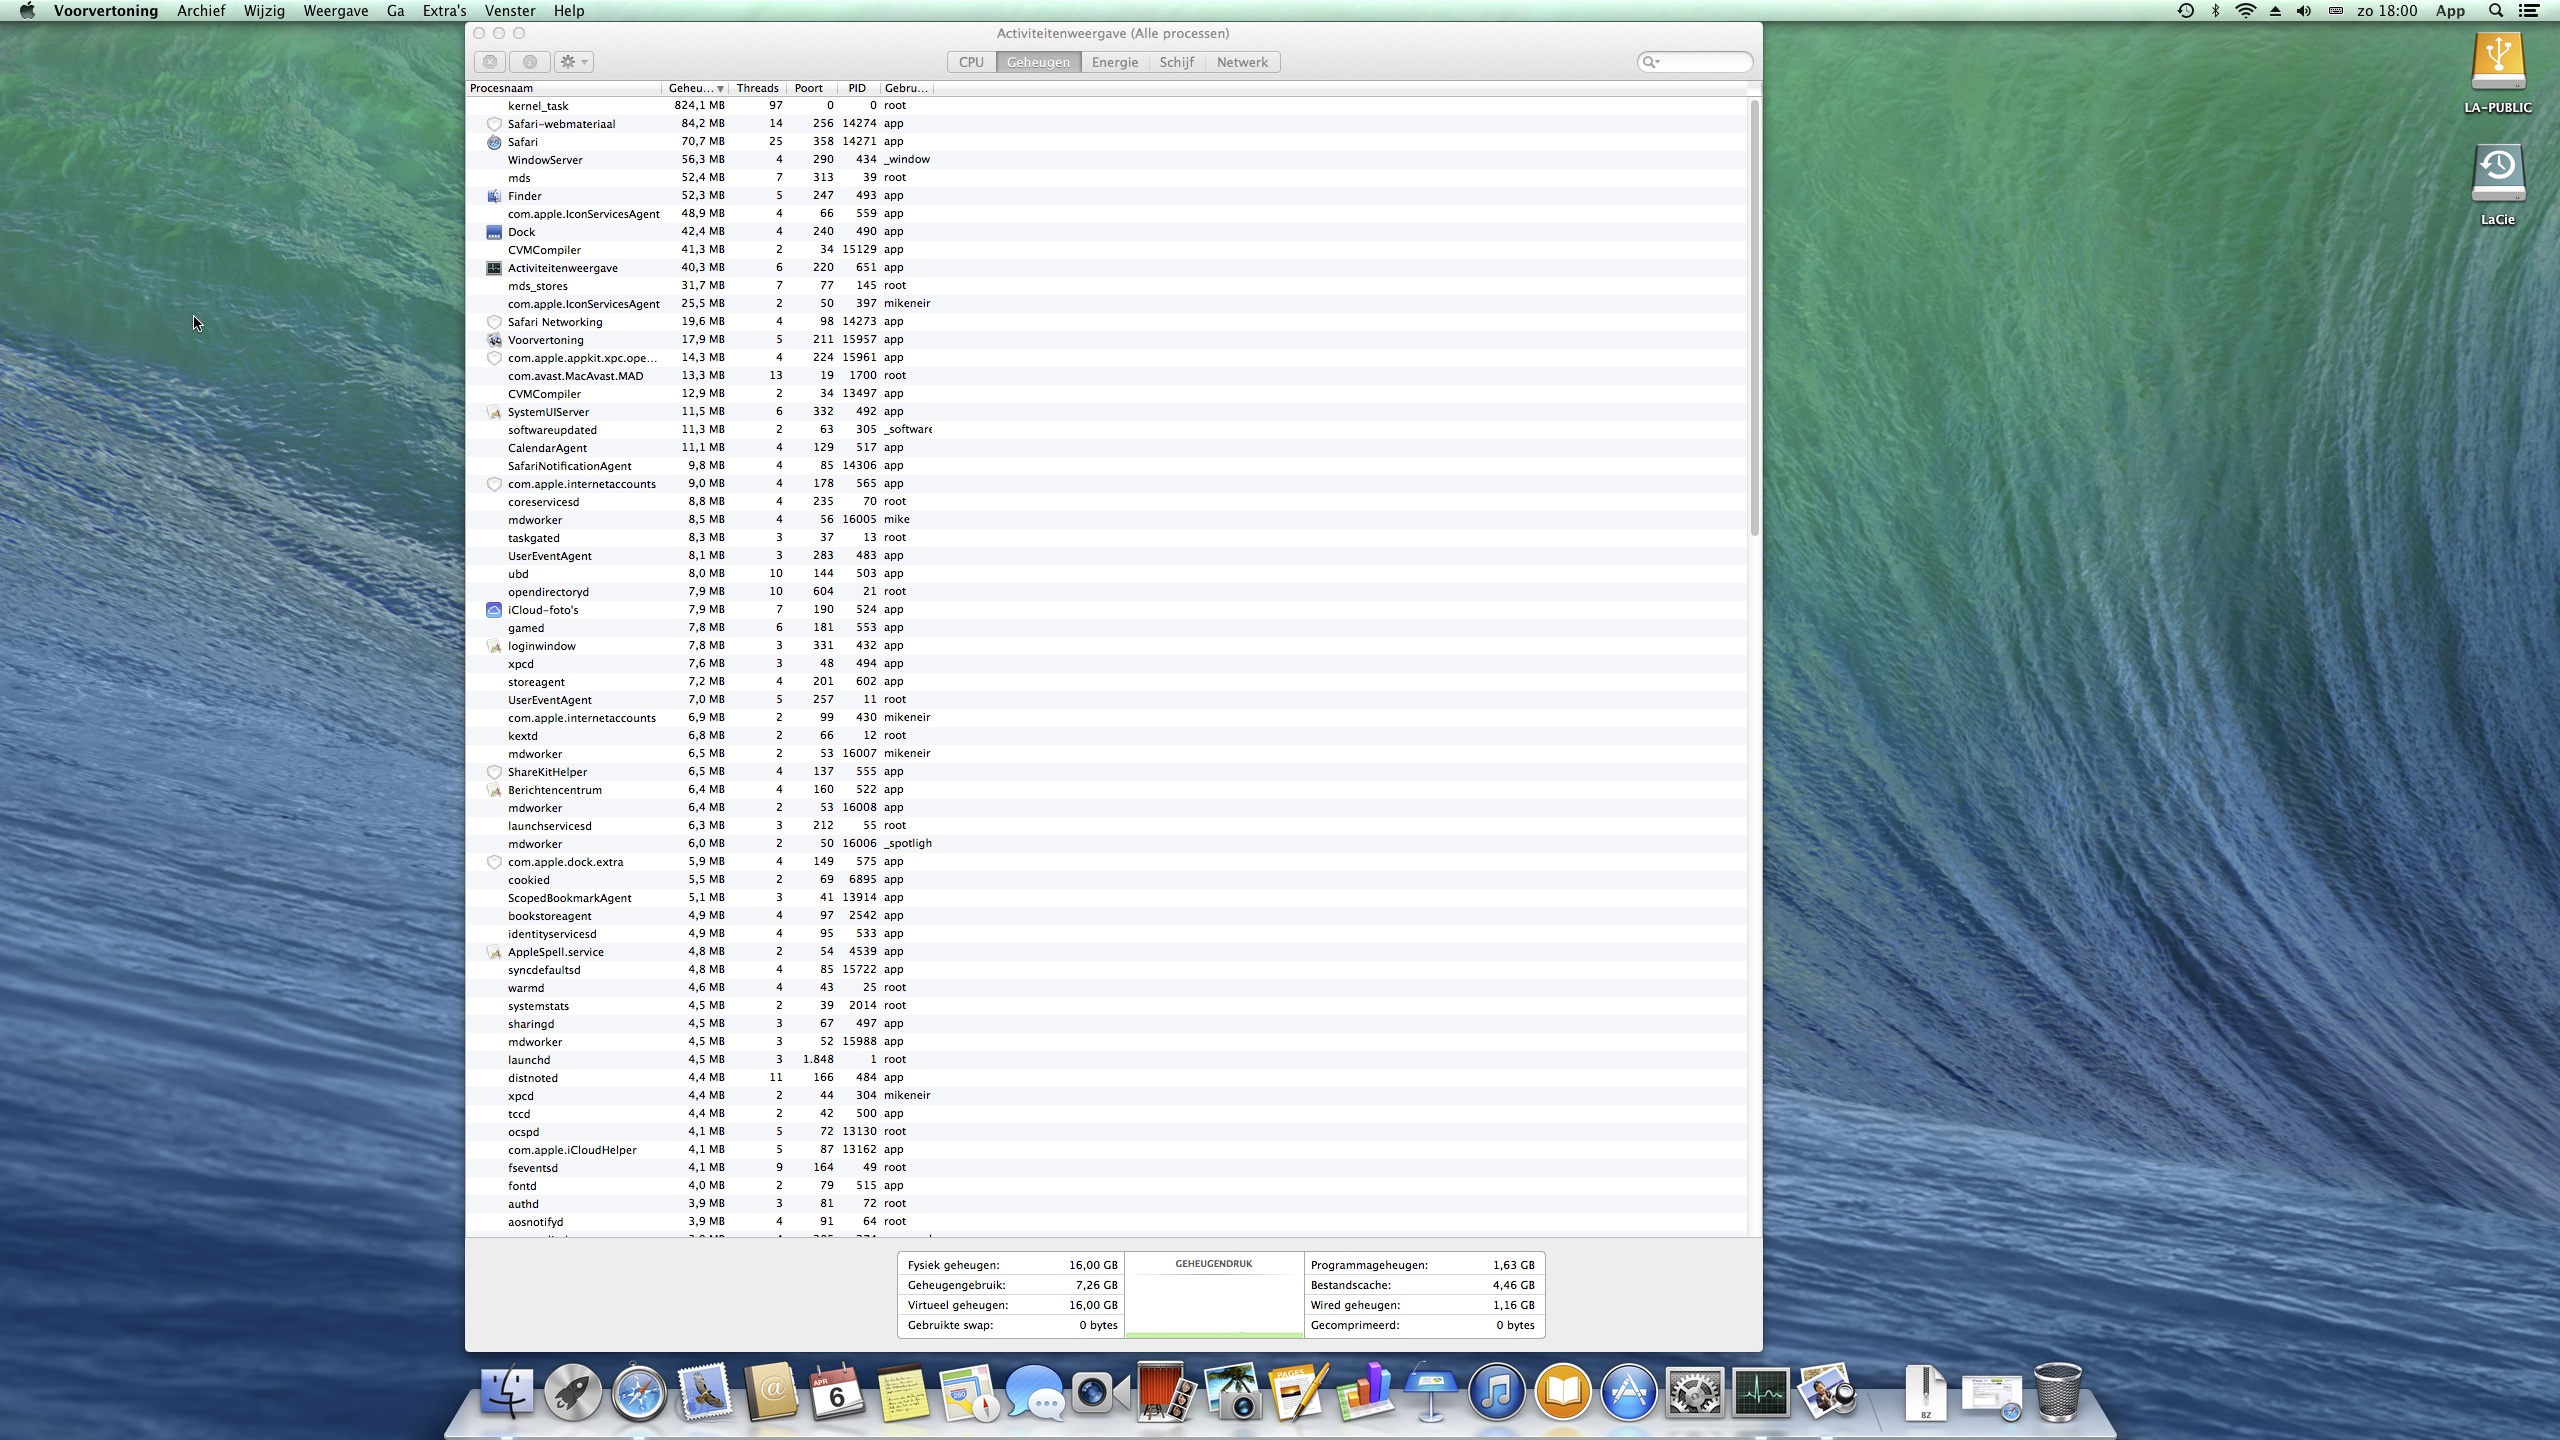Image resolution: width=2560 pixels, height=1440 pixels.
Task: Select the Netwerk tab
Action: pyautogui.click(x=1241, y=62)
